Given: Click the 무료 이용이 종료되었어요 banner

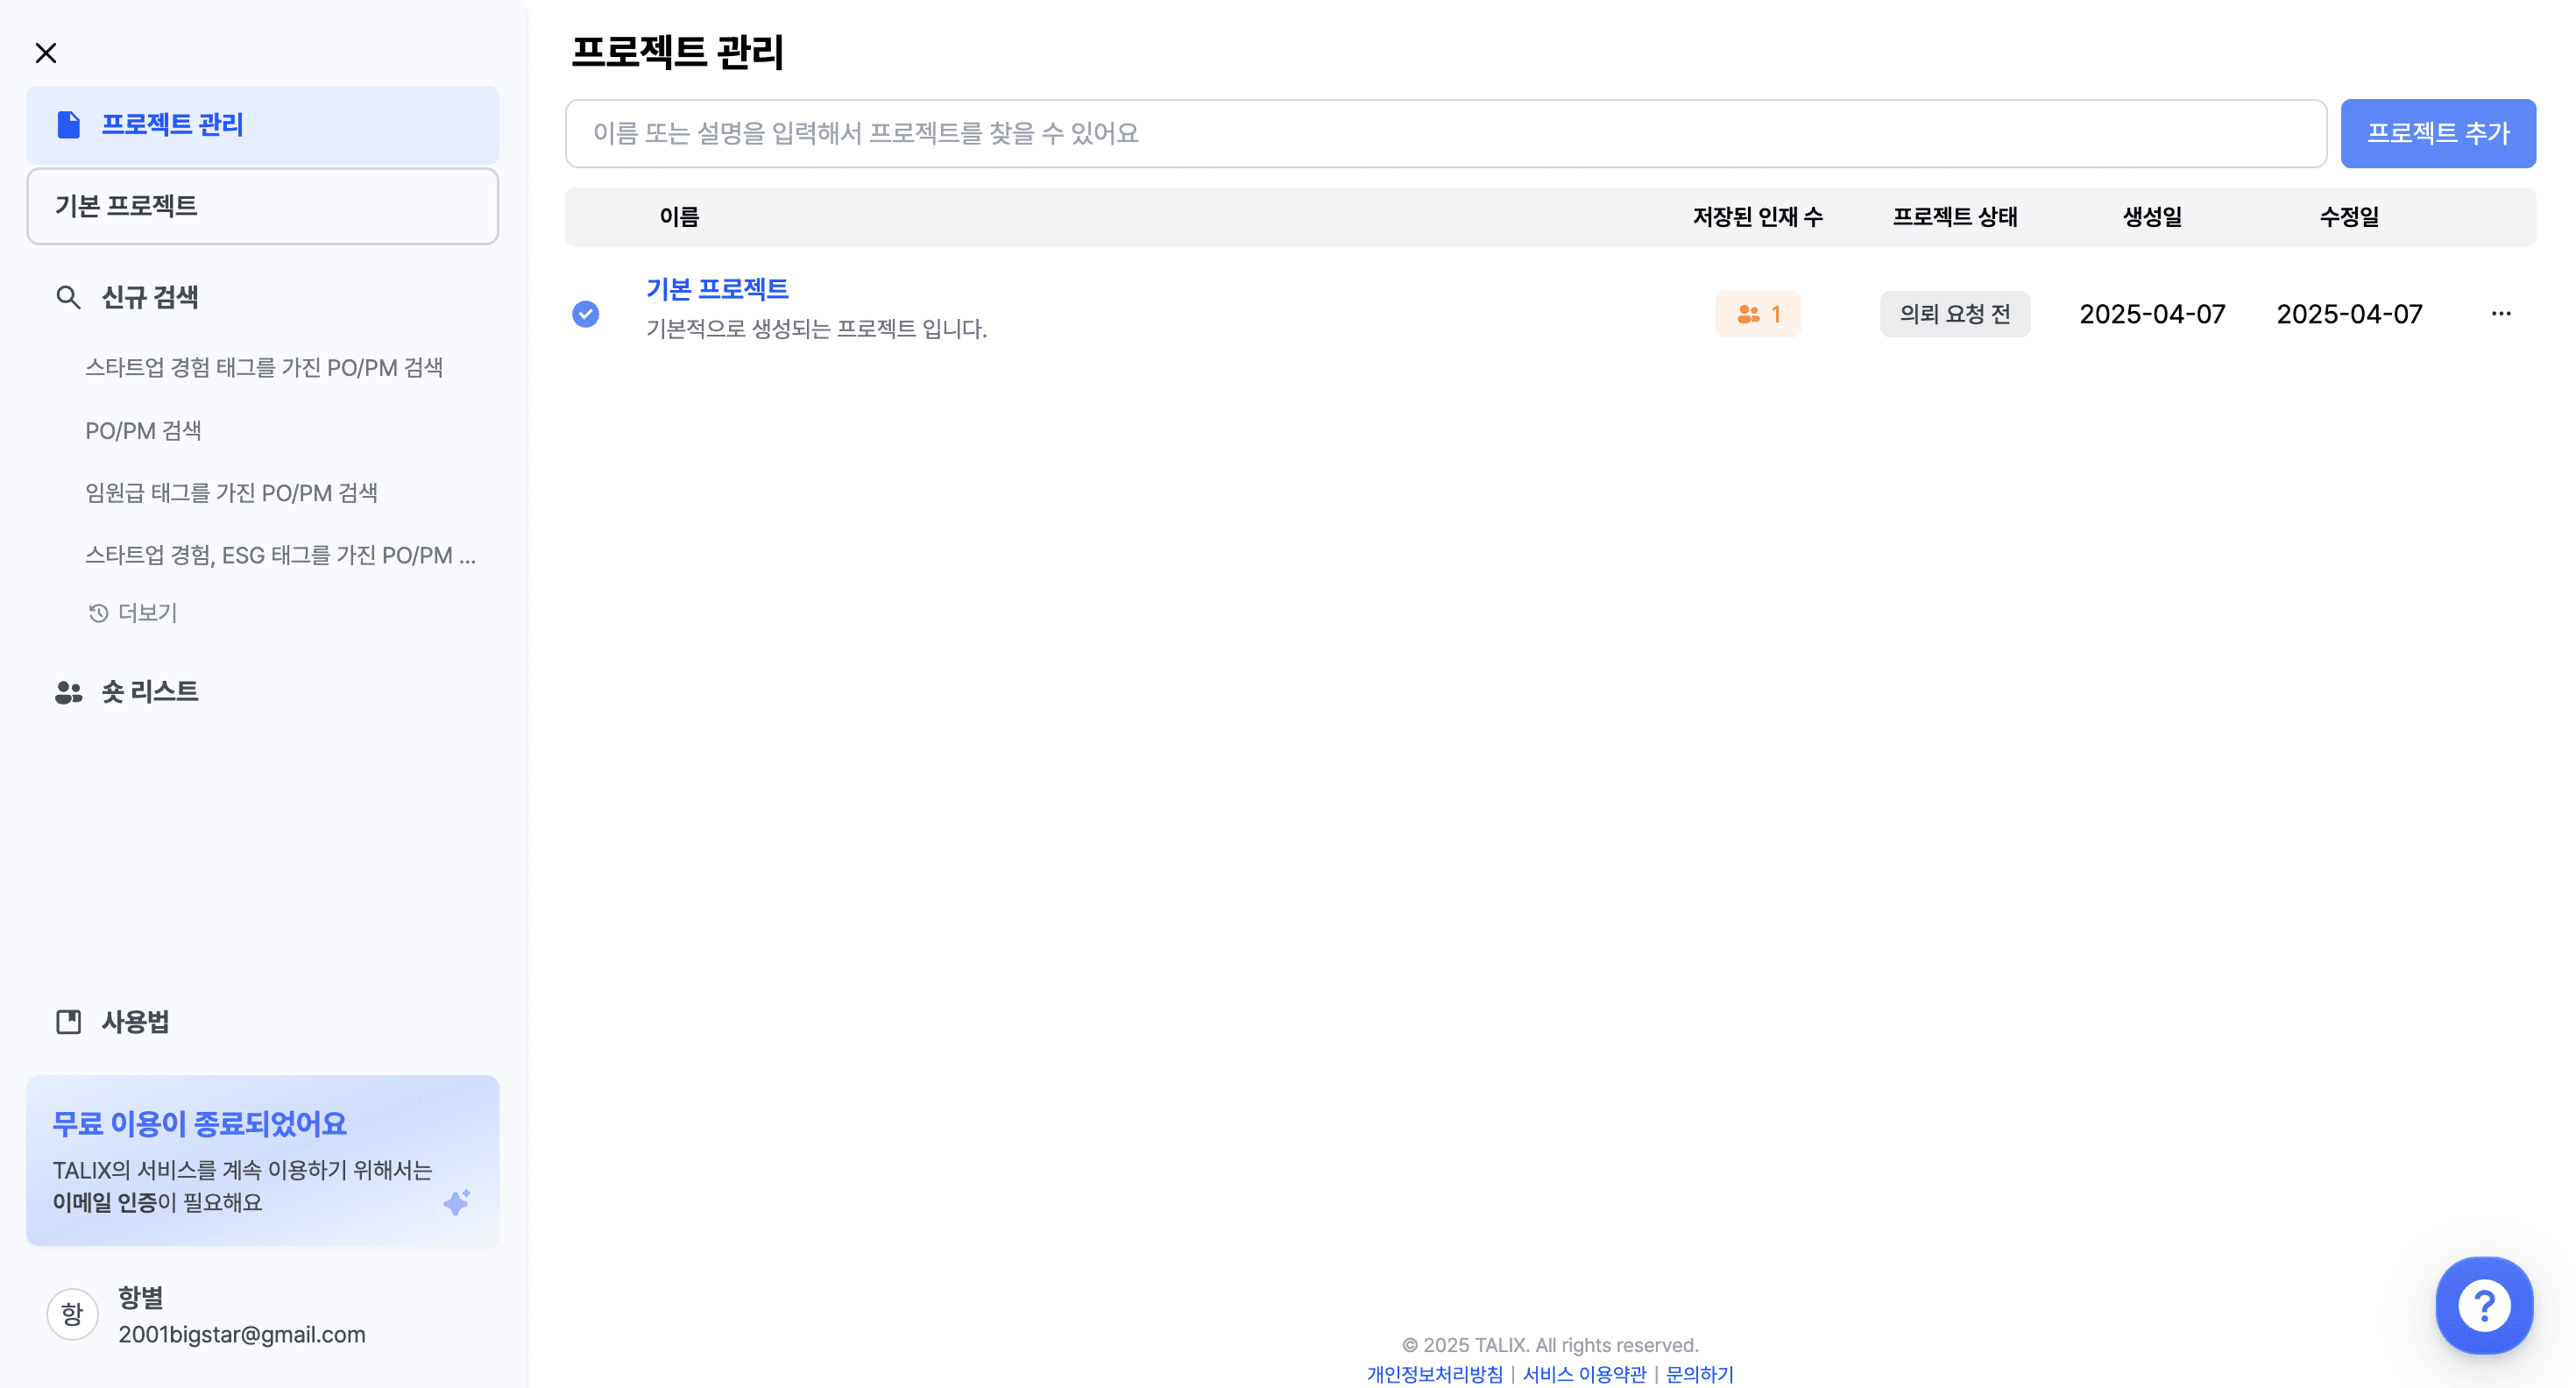Looking at the screenshot, I should [x=262, y=1160].
